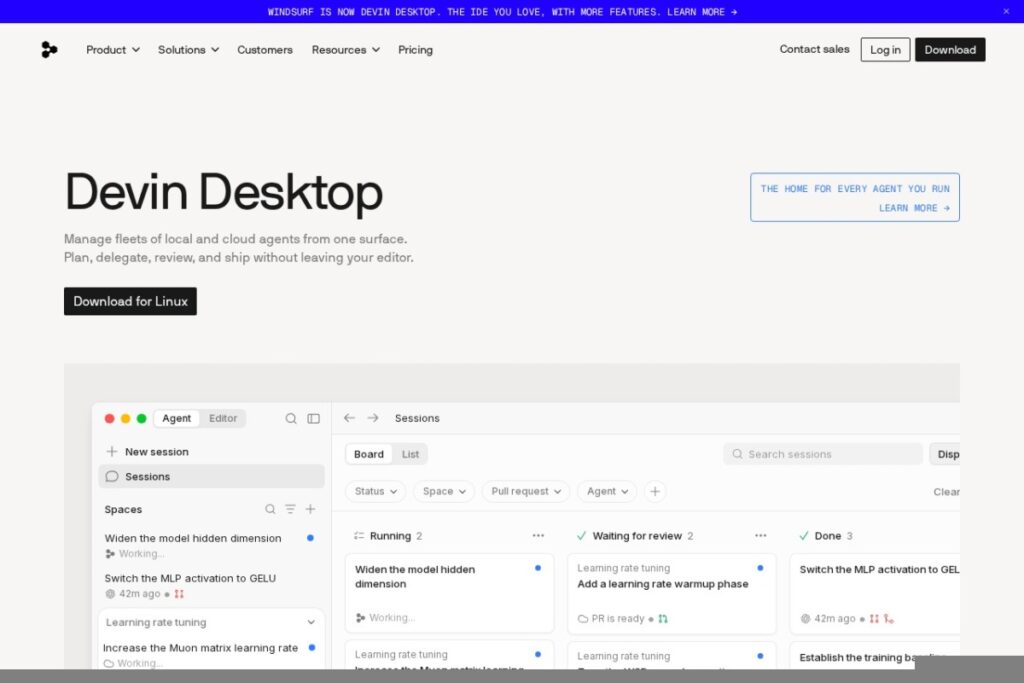Open the Agent filter dropdown

[x=607, y=491]
